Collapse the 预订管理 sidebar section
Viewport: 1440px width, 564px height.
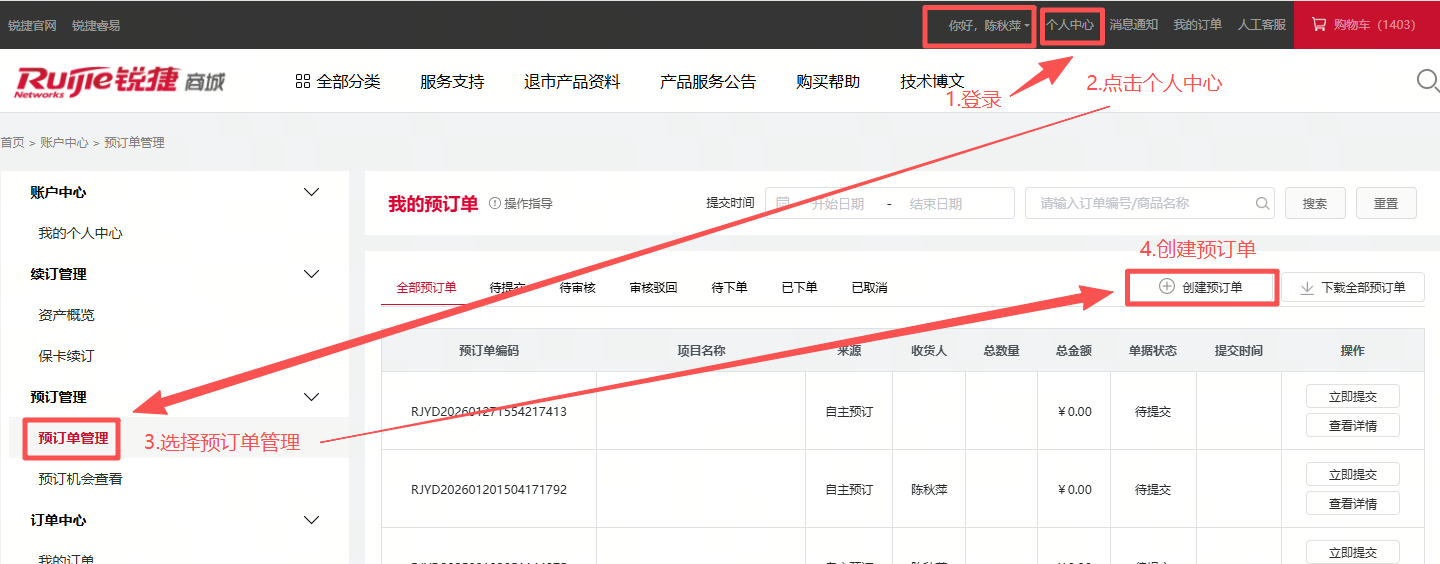[312, 397]
